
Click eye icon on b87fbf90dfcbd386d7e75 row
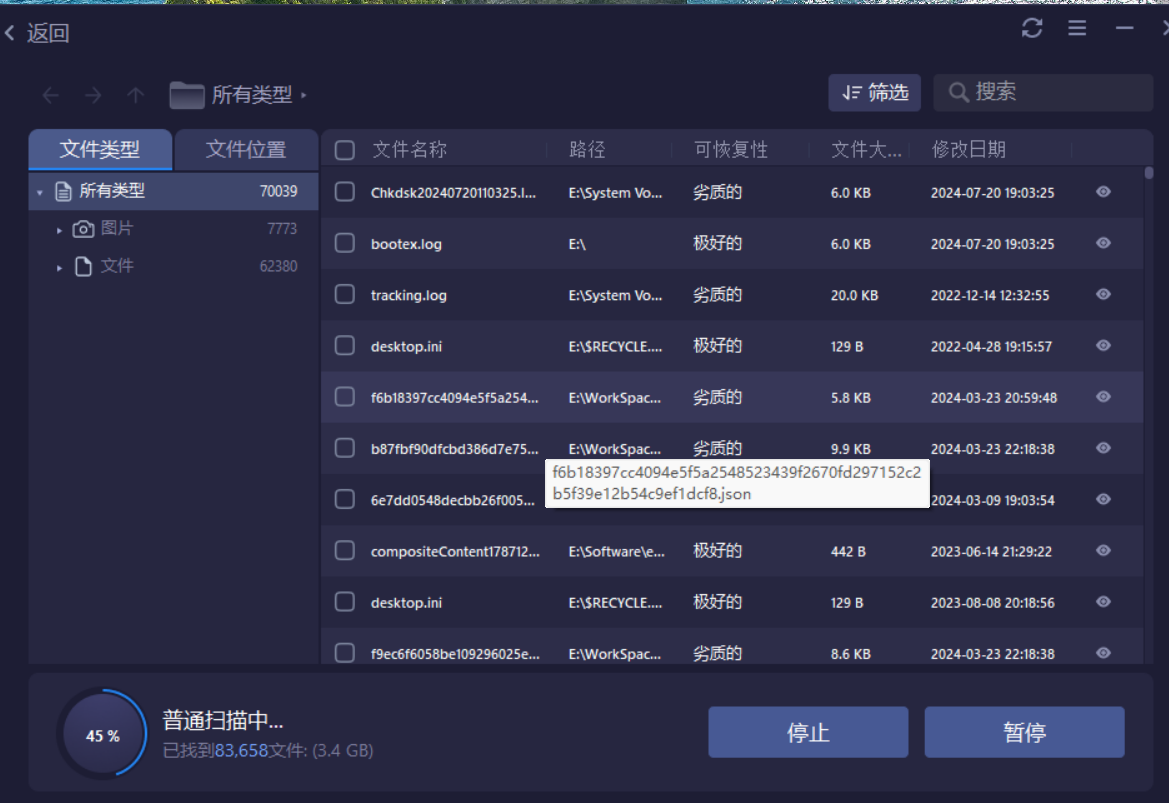click(1103, 448)
